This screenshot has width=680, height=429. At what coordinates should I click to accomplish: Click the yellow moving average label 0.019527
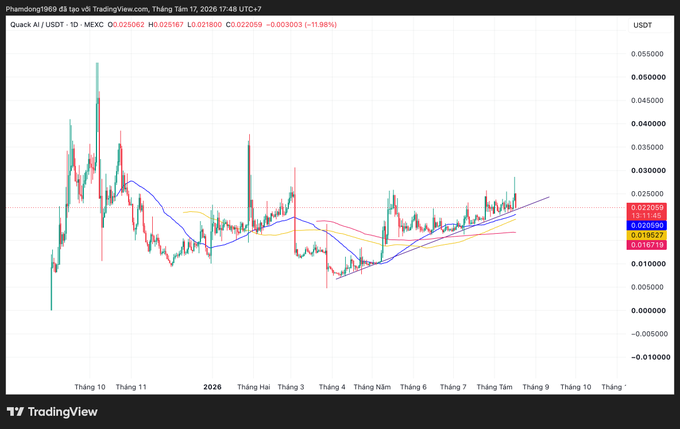coord(647,235)
